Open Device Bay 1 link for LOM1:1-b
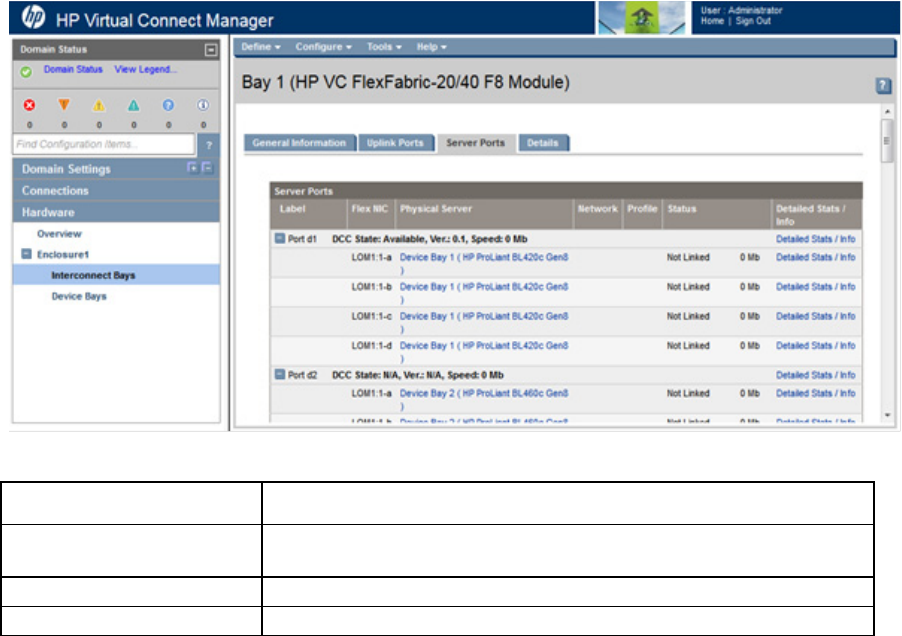This screenshot has height=636, width=902. [x=484, y=286]
